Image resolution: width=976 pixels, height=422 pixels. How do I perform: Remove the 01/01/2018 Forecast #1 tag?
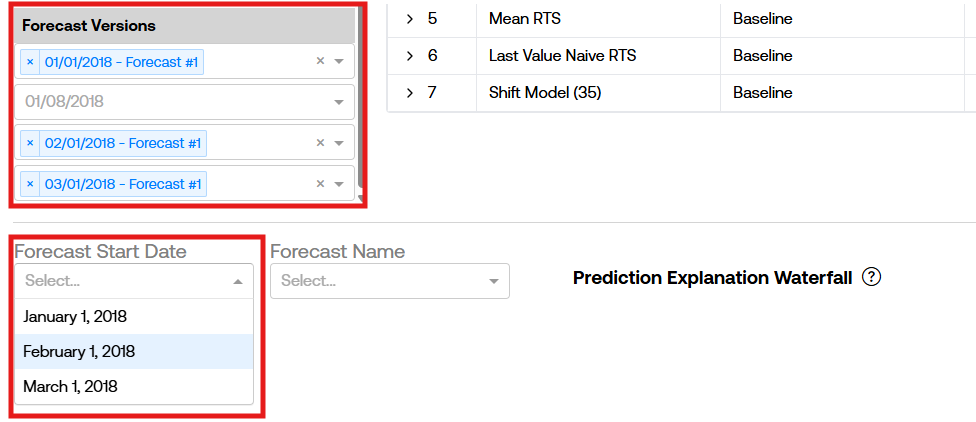(30, 62)
